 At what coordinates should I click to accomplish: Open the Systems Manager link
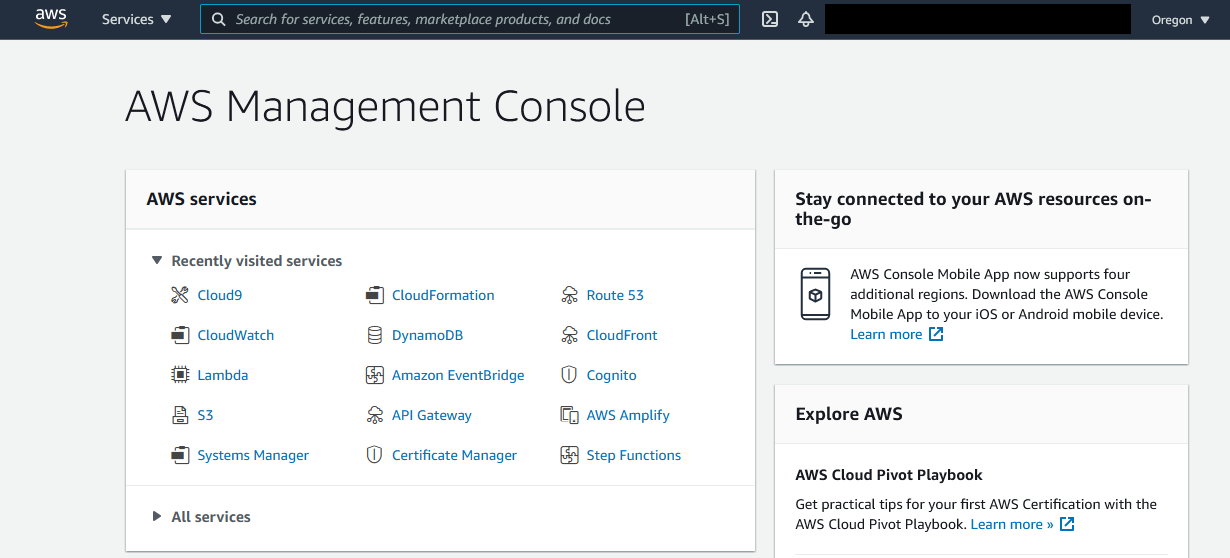click(253, 455)
